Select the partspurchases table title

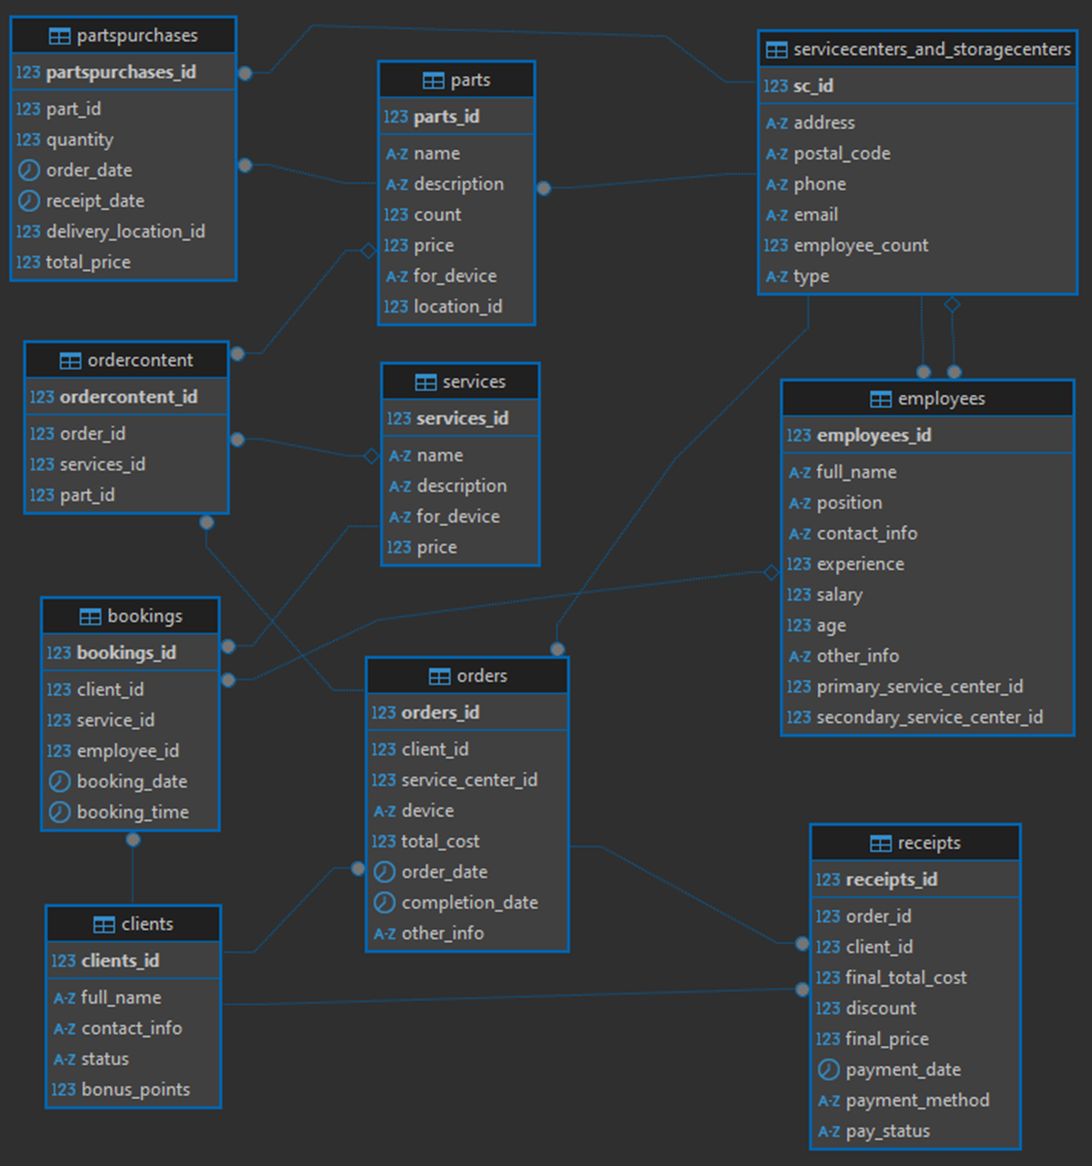pyautogui.click(x=138, y=36)
